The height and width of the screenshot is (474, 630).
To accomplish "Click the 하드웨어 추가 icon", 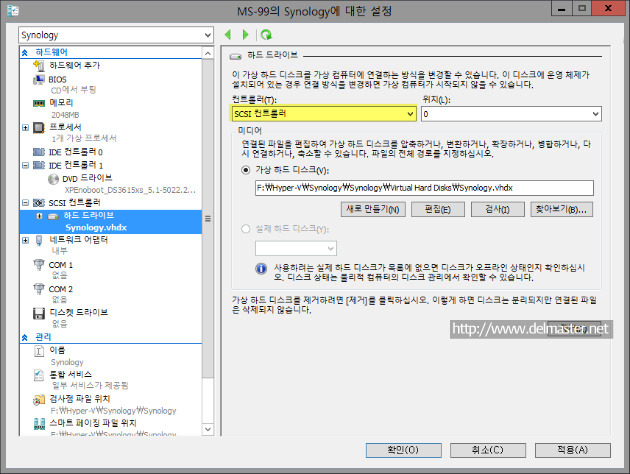I will click(39, 65).
